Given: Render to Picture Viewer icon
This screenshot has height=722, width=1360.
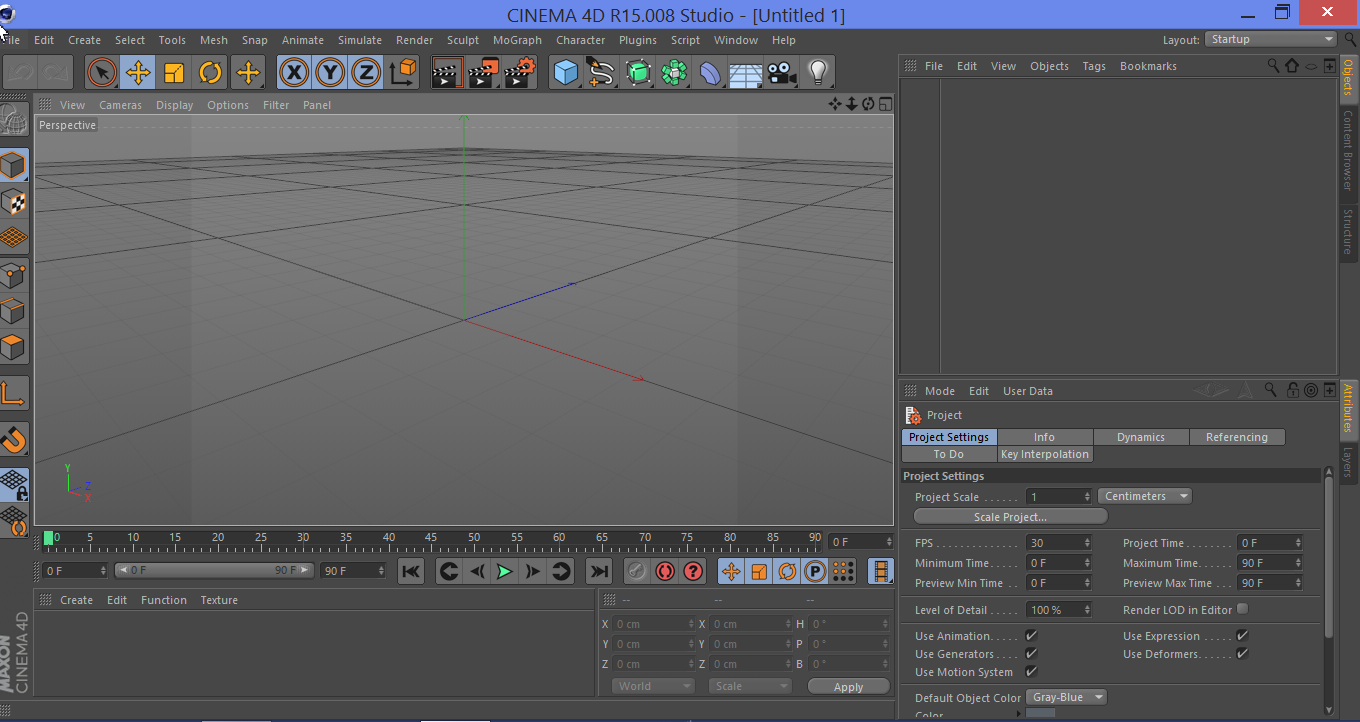Looking at the screenshot, I should click(x=484, y=72).
